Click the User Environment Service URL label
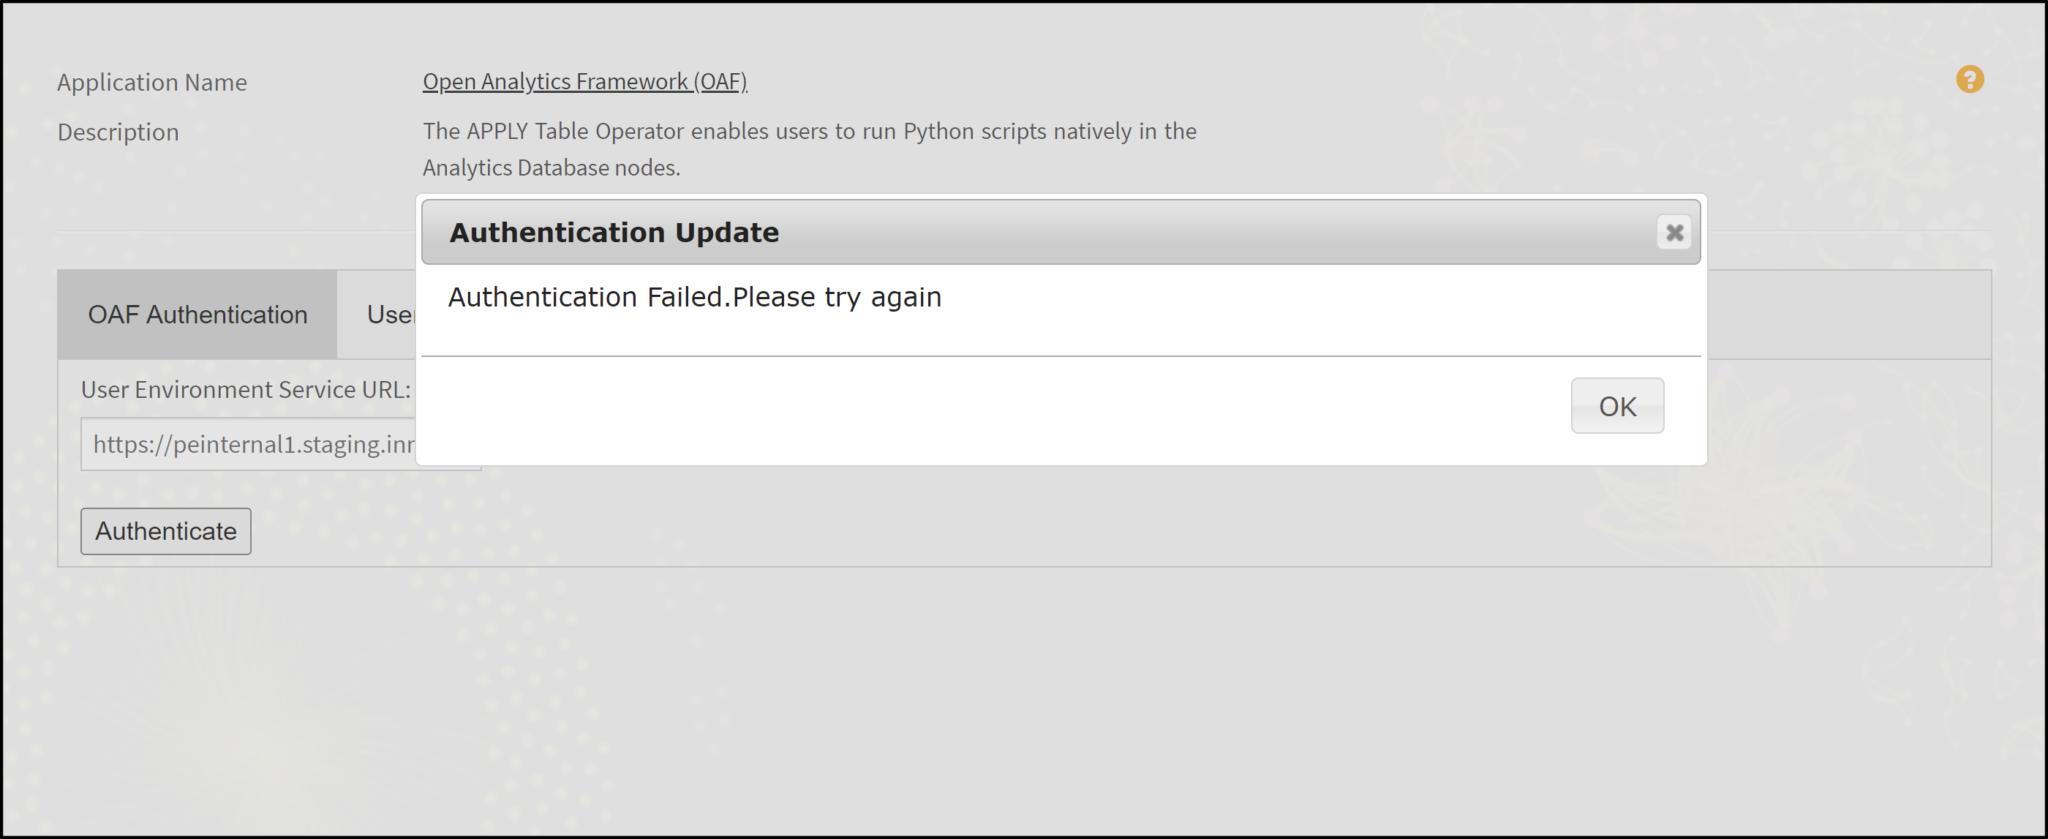The height and width of the screenshot is (839, 2048). [245, 390]
